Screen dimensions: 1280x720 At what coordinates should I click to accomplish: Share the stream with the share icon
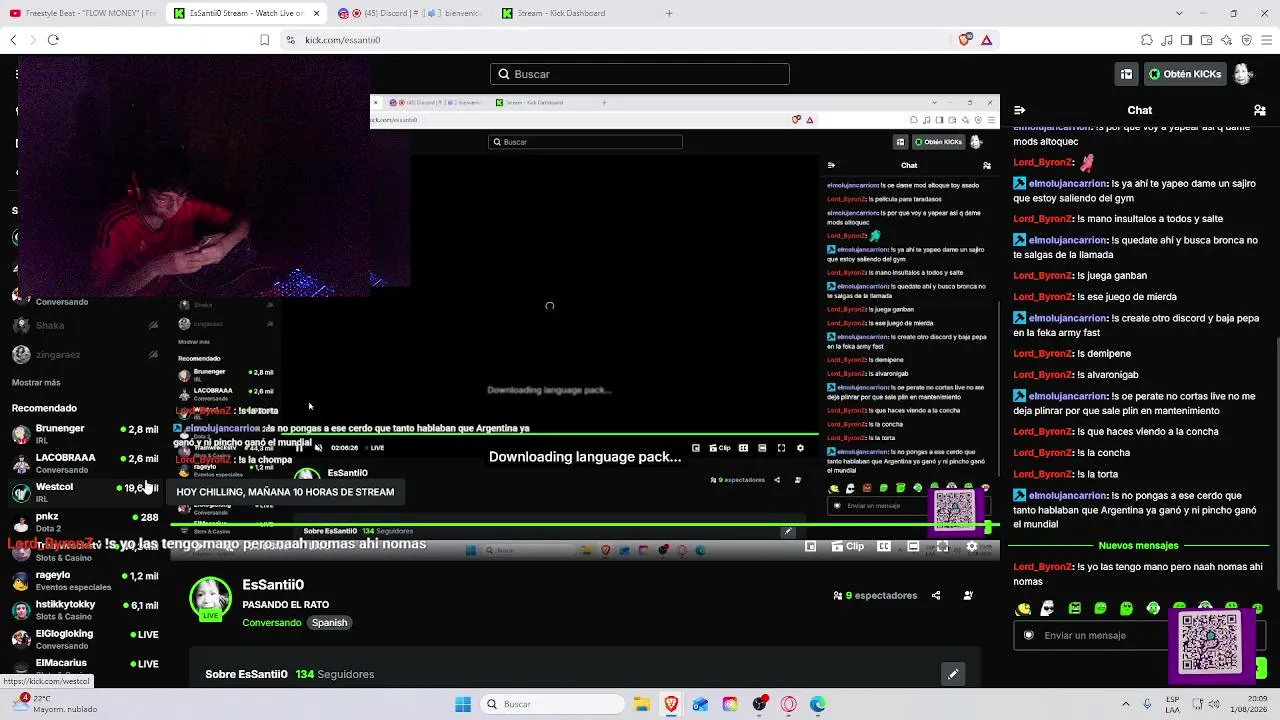click(x=936, y=595)
